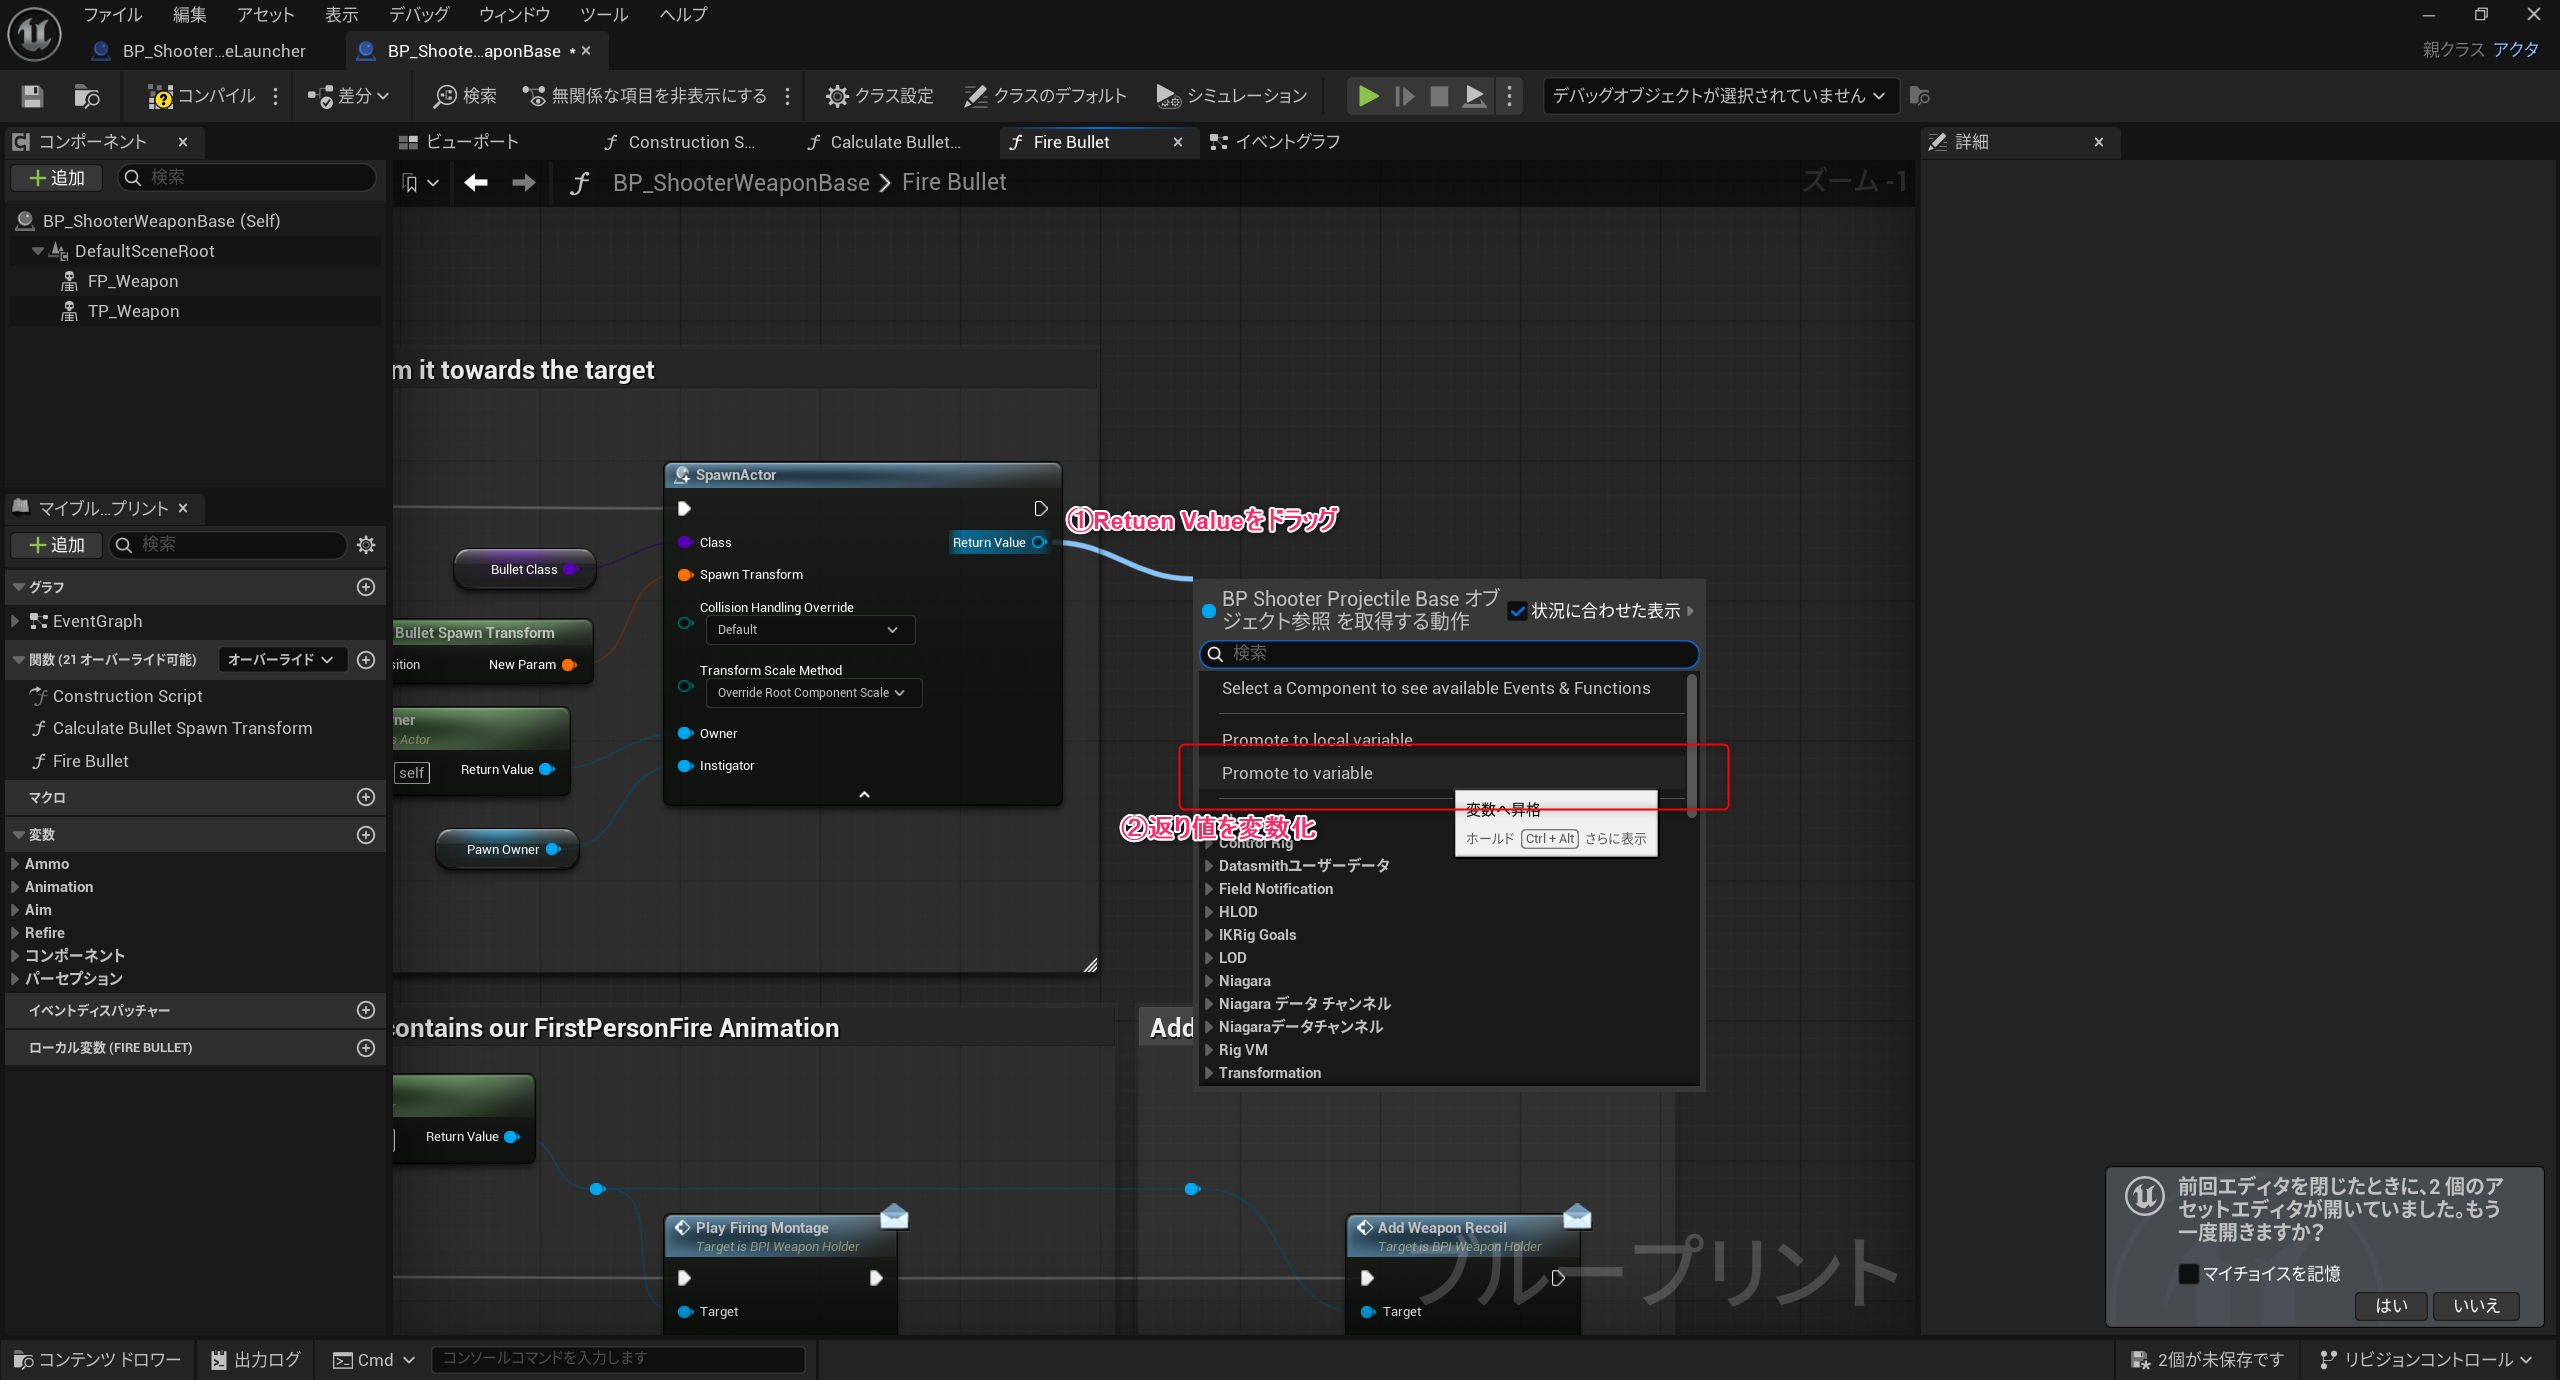The image size is (2560, 1380).
Task: Click the context menu search field
Action: [x=1450, y=653]
